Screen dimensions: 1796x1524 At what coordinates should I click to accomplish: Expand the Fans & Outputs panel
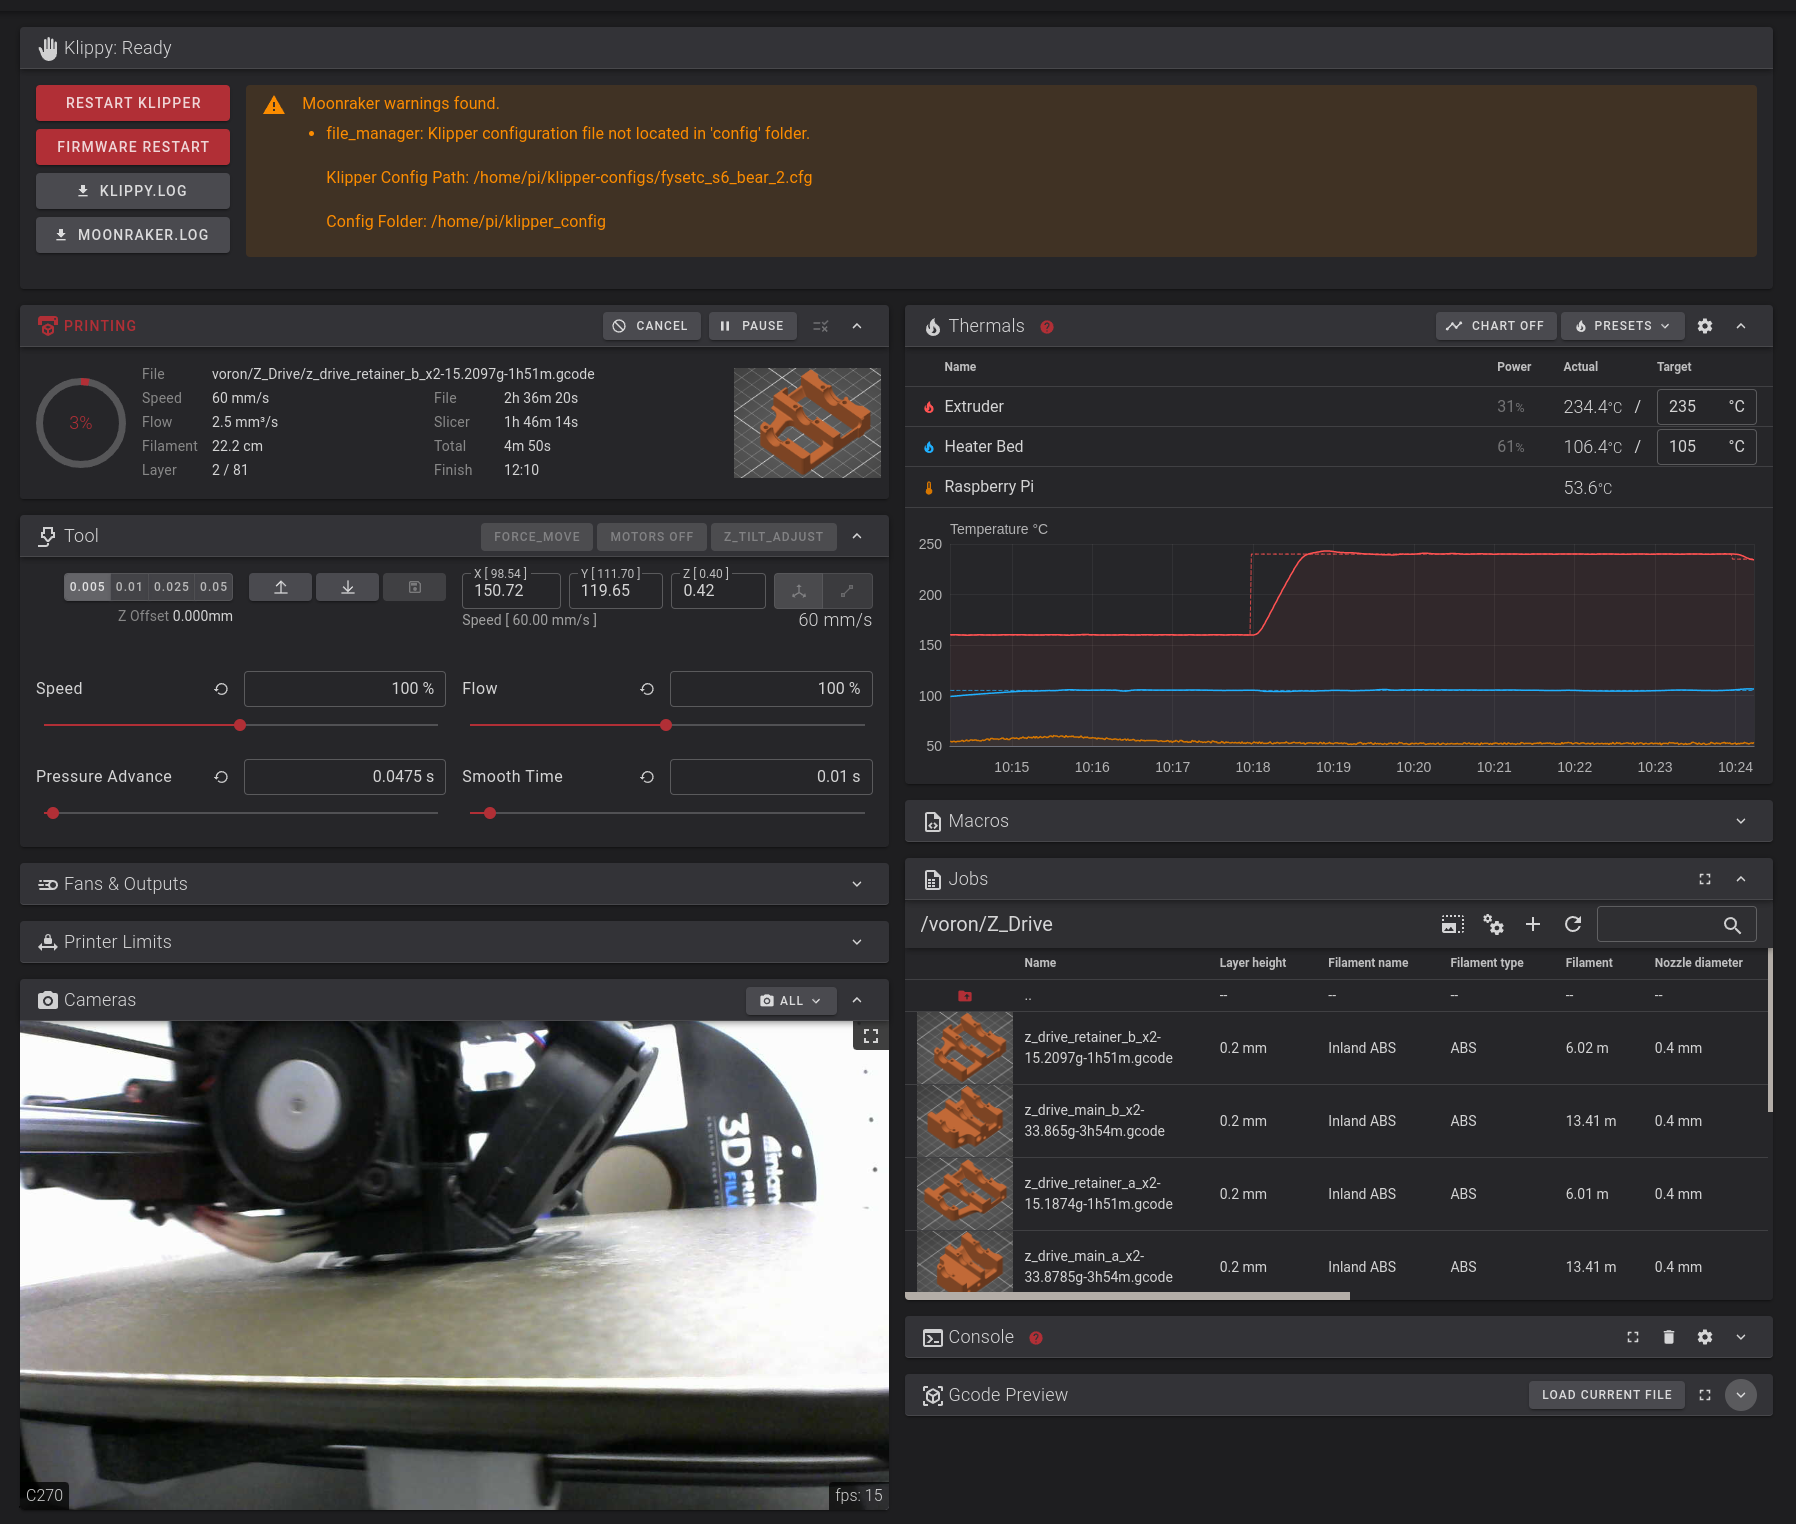click(856, 884)
